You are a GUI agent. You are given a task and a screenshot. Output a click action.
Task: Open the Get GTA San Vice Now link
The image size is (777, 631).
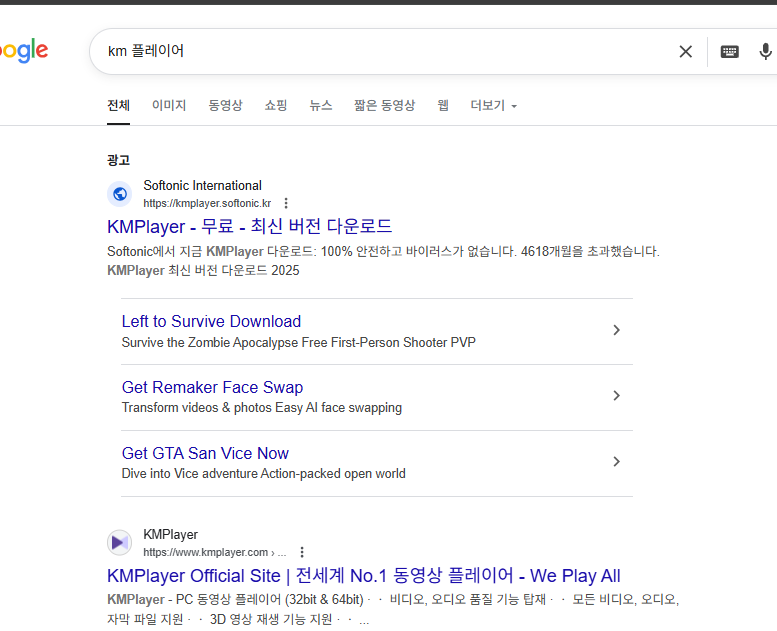[206, 453]
